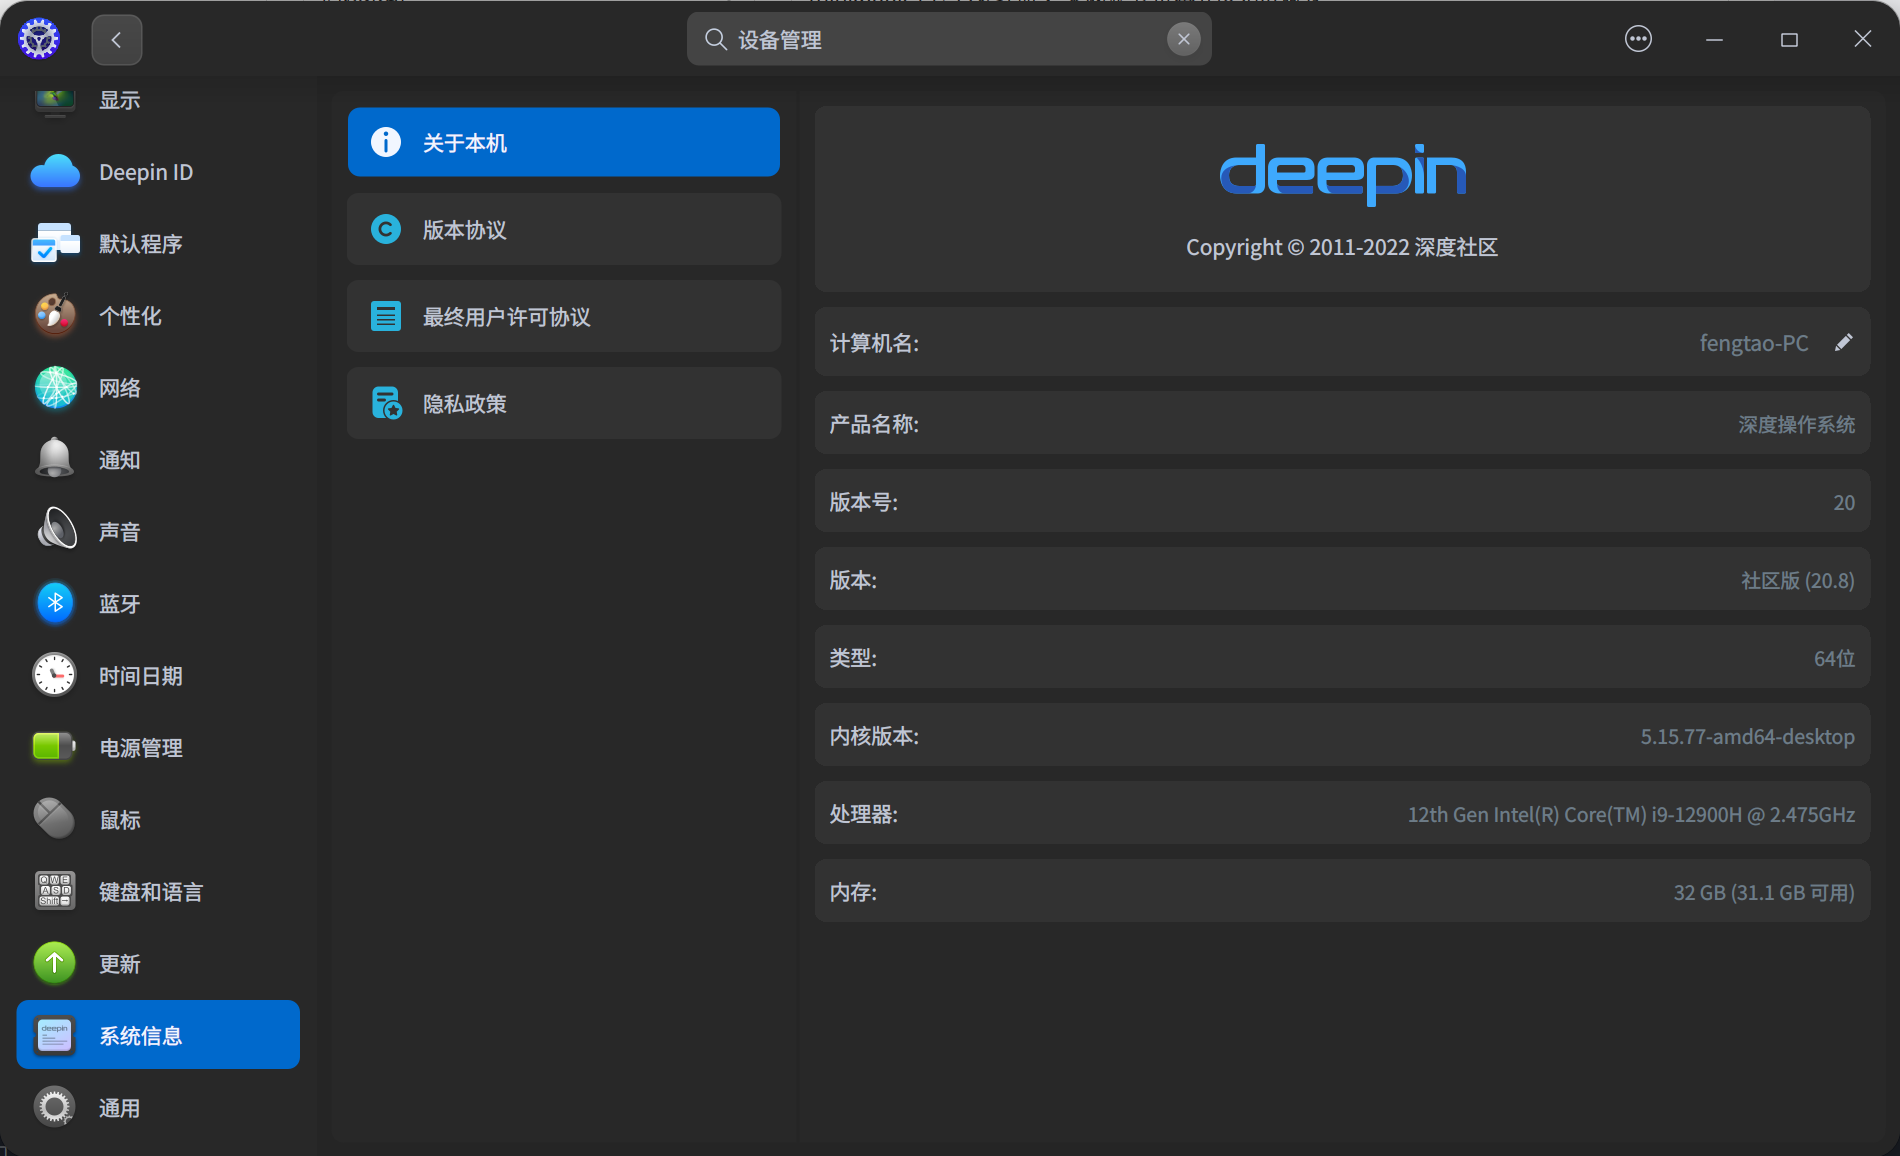This screenshot has height=1156, width=1900.
Task: Open the 时间日期 clock icon
Action: (55, 675)
